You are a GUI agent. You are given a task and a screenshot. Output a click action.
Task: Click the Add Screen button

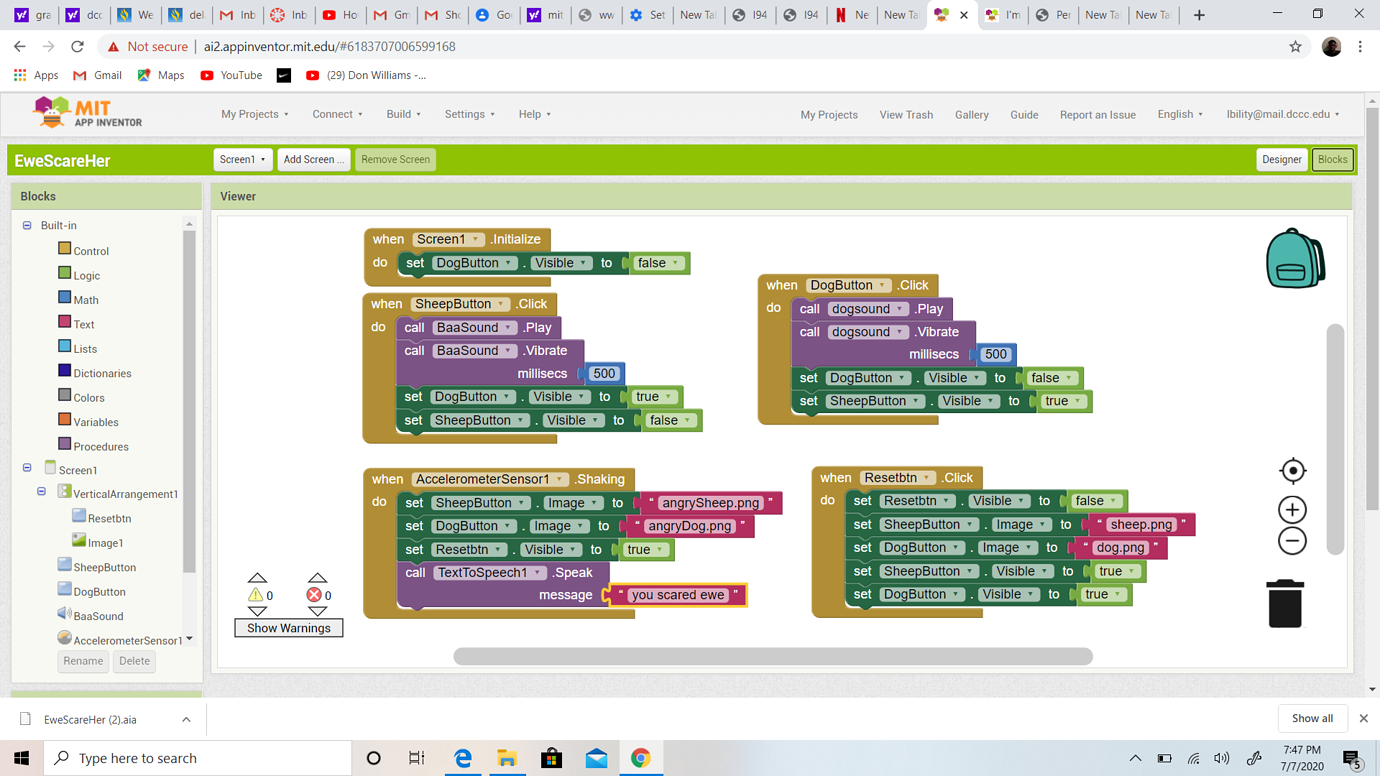pos(313,160)
